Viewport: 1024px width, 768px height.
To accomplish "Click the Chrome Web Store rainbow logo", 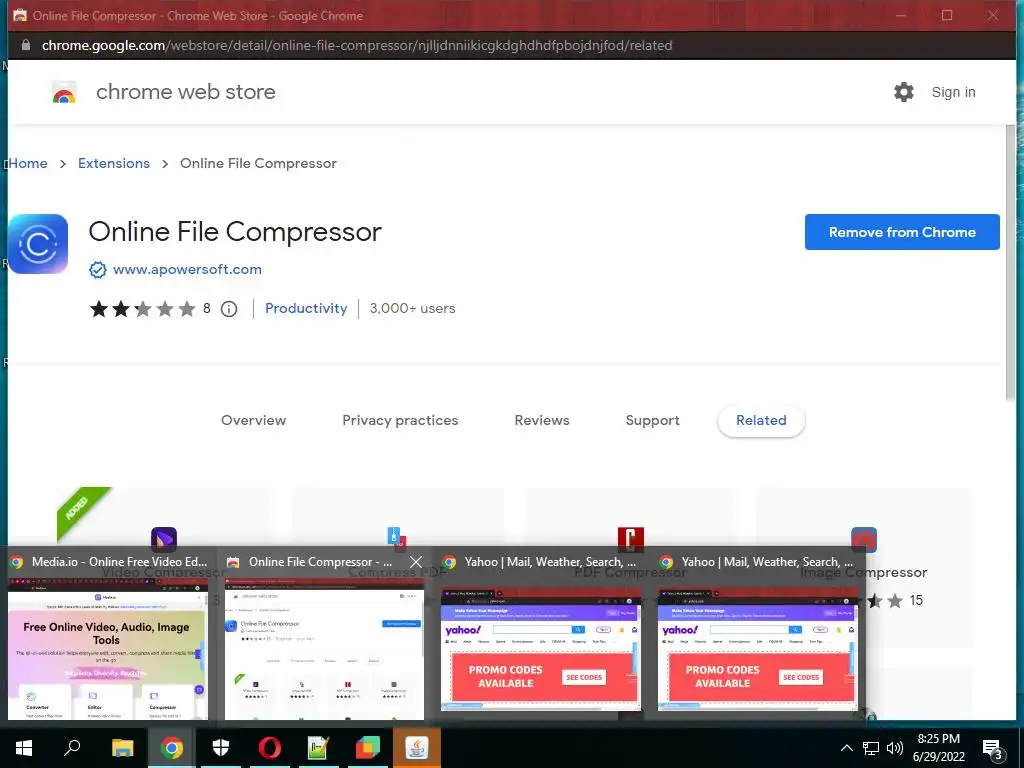I will pos(64,93).
